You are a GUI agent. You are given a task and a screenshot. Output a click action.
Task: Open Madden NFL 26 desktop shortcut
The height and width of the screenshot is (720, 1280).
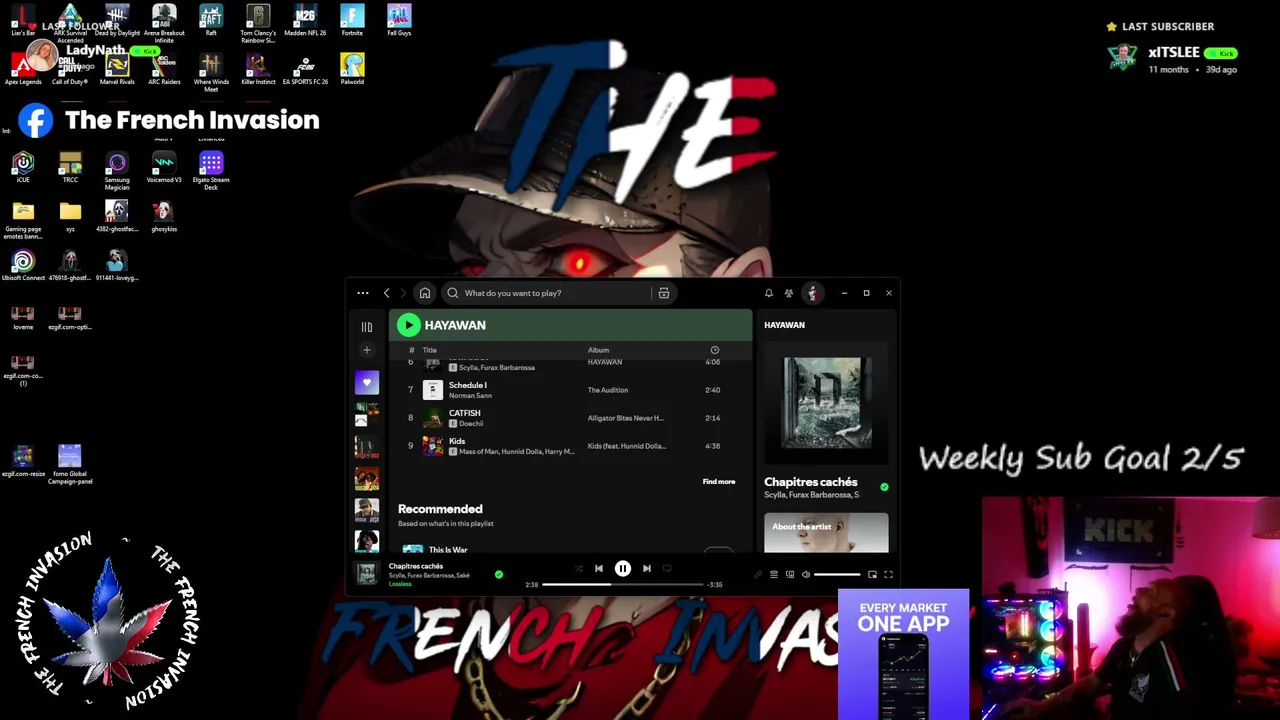[305, 20]
